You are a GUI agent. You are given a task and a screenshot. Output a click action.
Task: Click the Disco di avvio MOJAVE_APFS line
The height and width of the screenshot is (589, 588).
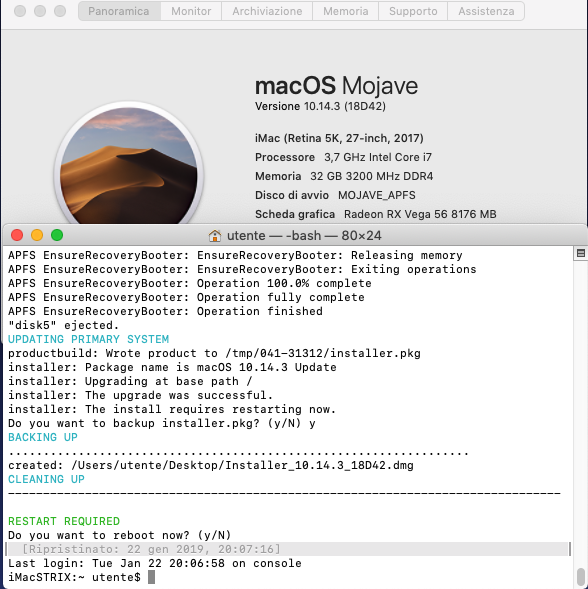pyautogui.click(x=335, y=195)
